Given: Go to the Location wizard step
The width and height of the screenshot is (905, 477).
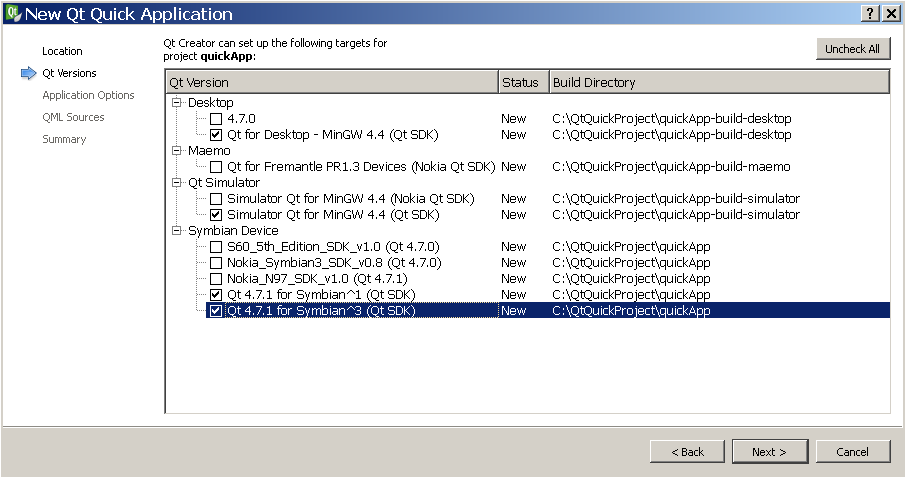Looking at the screenshot, I should click(62, 51).
